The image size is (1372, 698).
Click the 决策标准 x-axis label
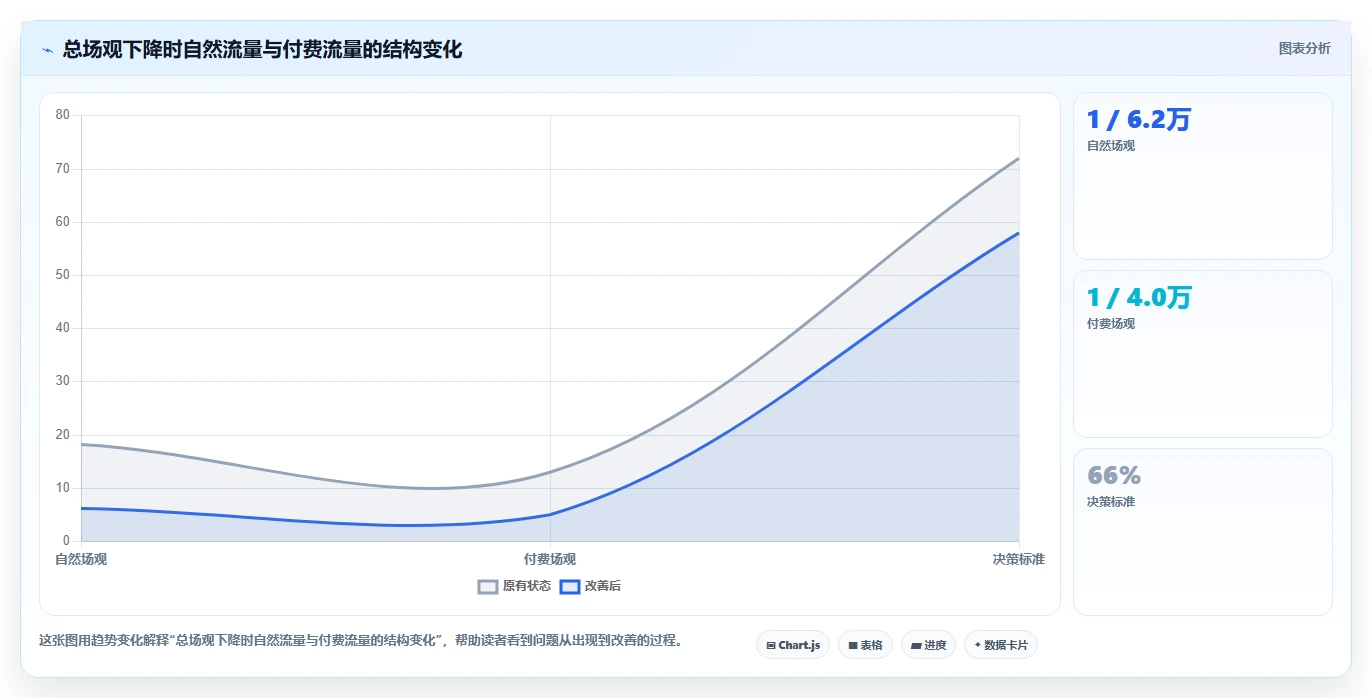click(1019, 559)
